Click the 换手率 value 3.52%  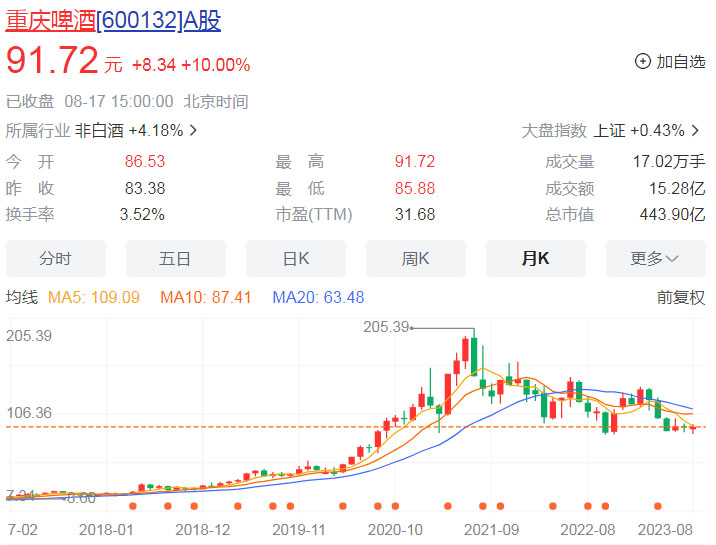142,215
